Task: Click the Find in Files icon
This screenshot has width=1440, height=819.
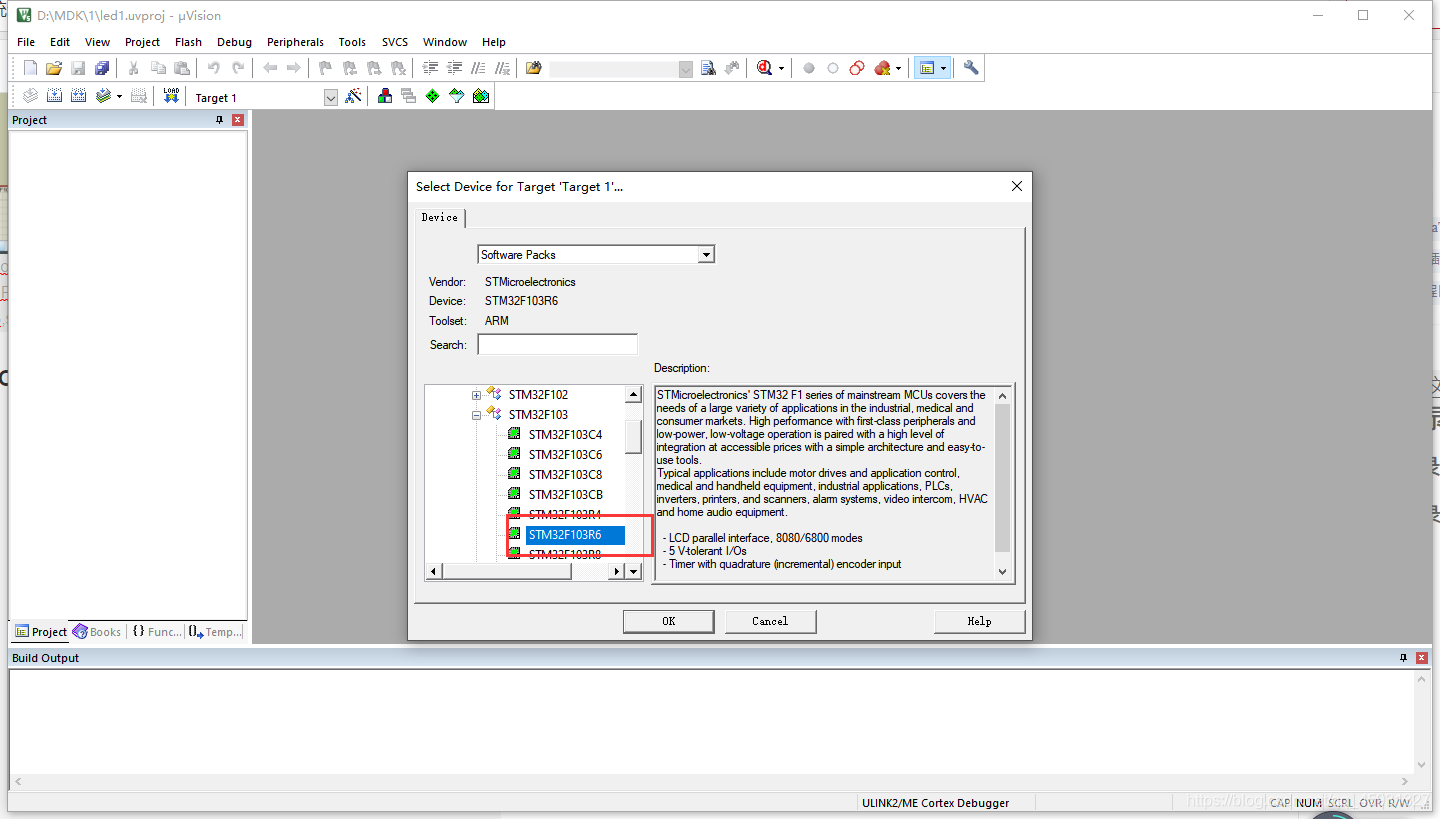Action: (x=533, y=68)
